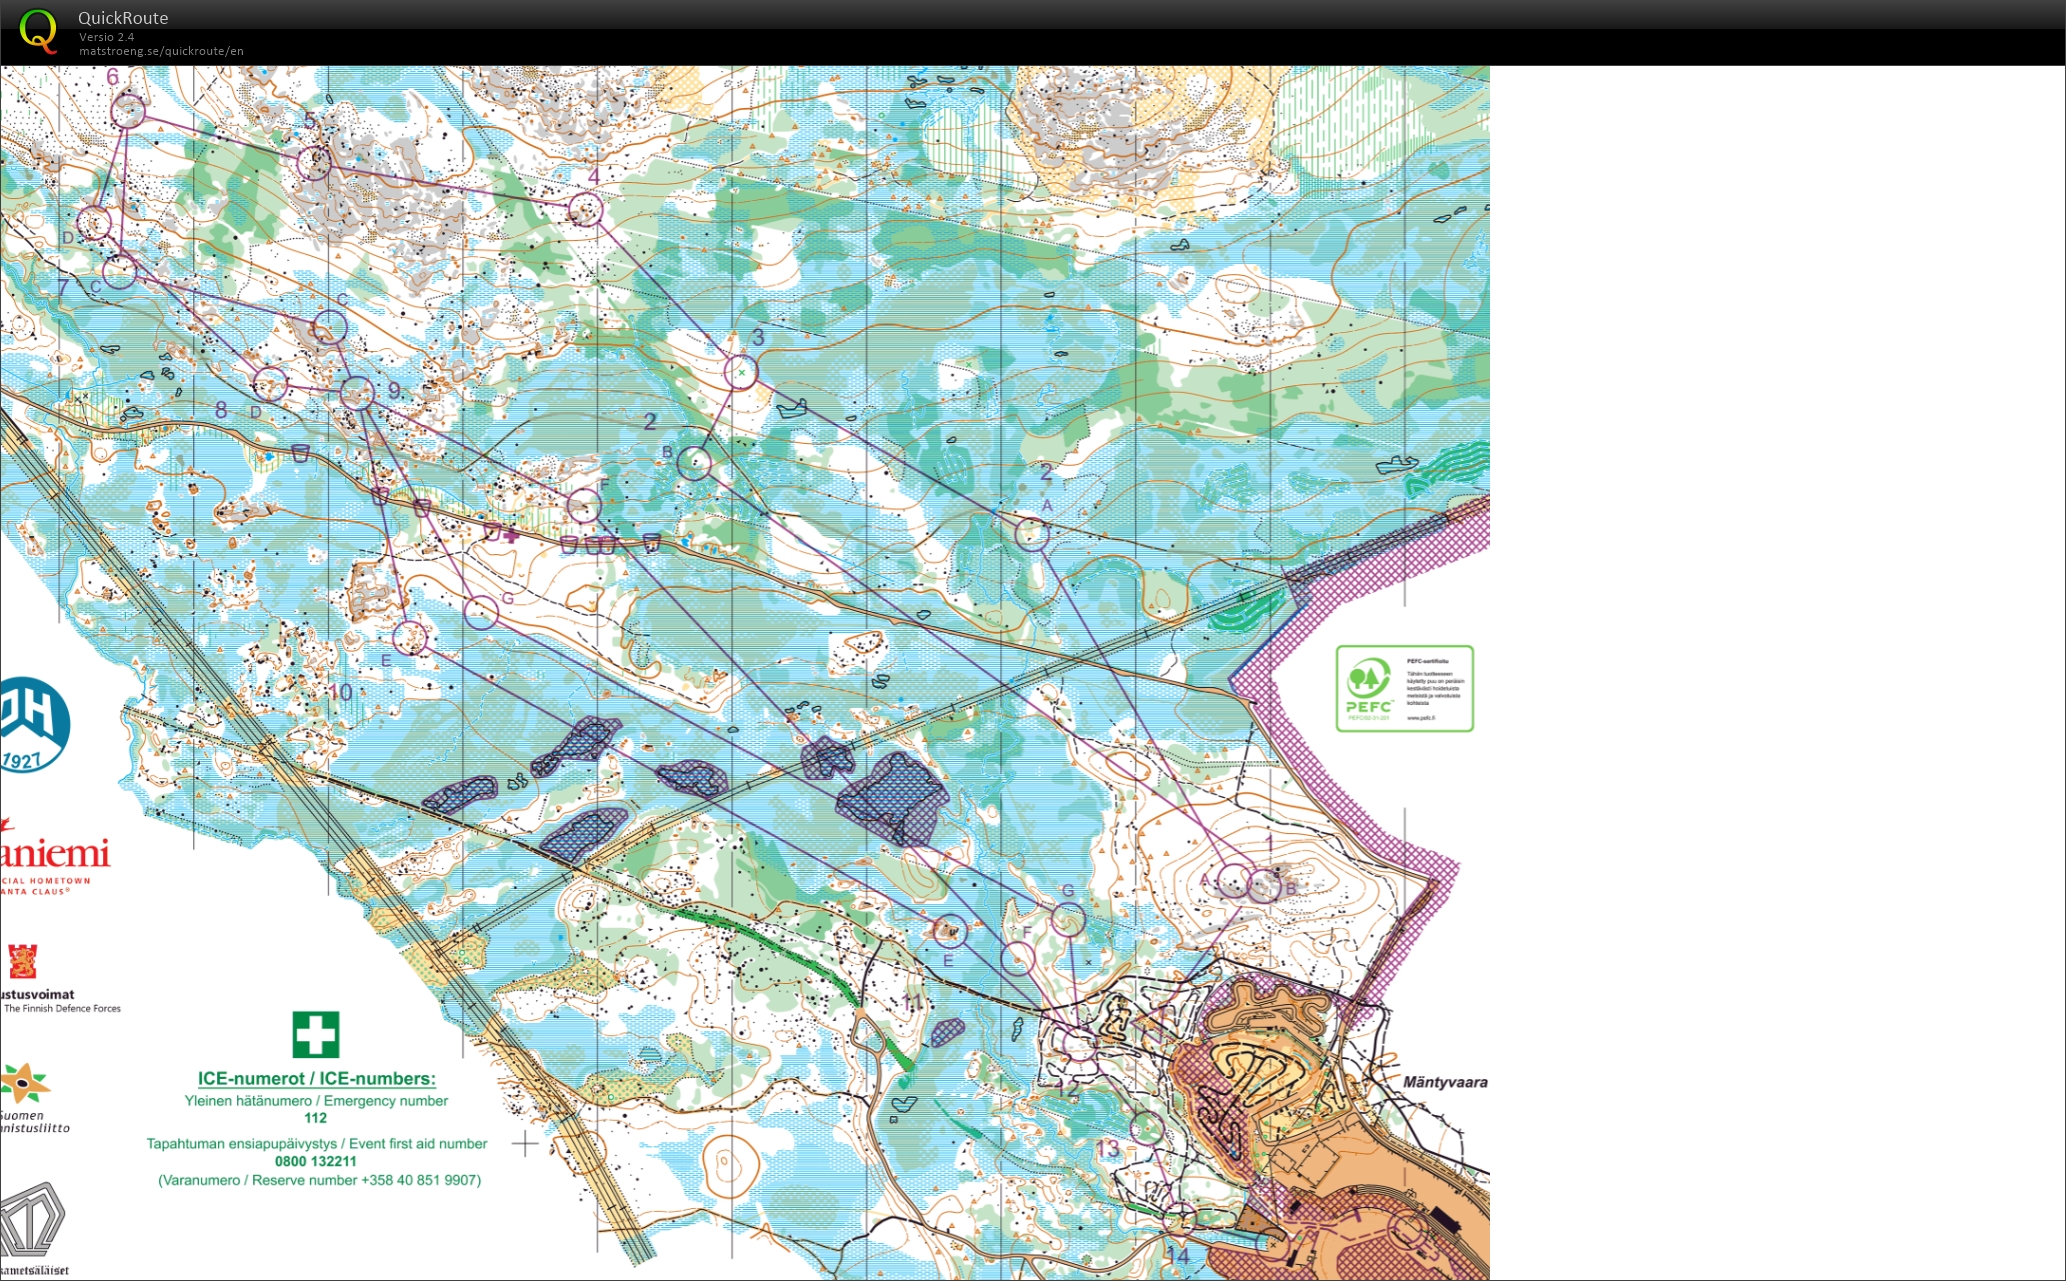Select the QuickRoute title text
Image resolution: width=2066 pixels, height=1281 pixels.
(123, 17)
